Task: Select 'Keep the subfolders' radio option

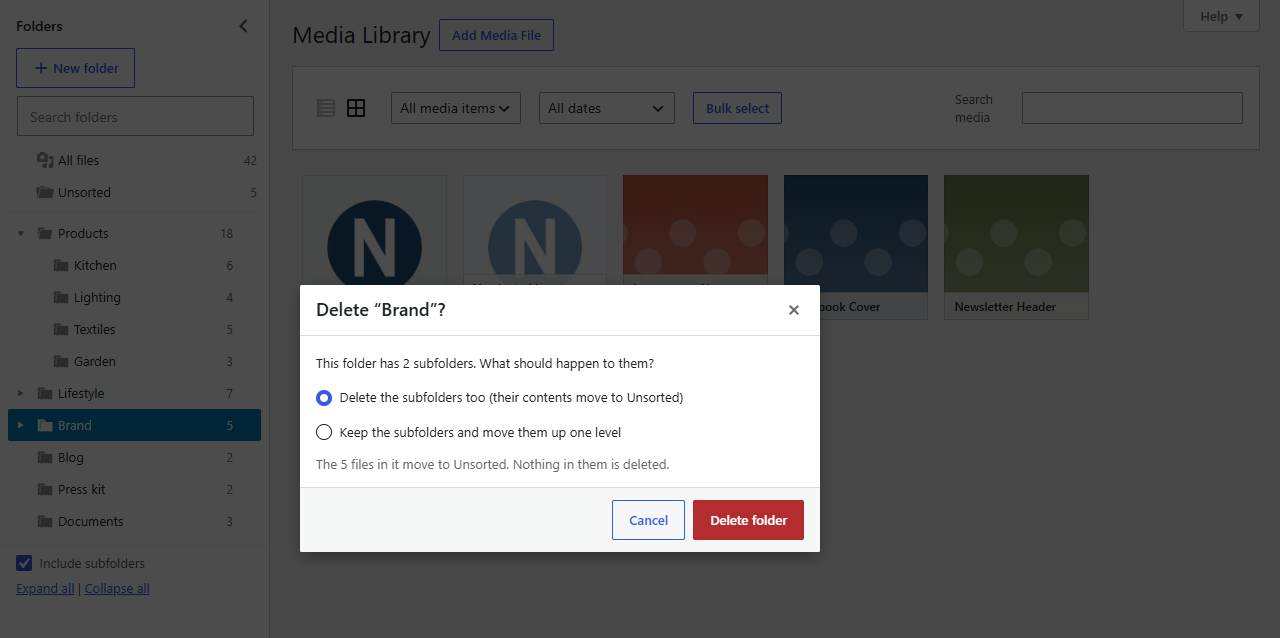Action: [x=324, y=432]
